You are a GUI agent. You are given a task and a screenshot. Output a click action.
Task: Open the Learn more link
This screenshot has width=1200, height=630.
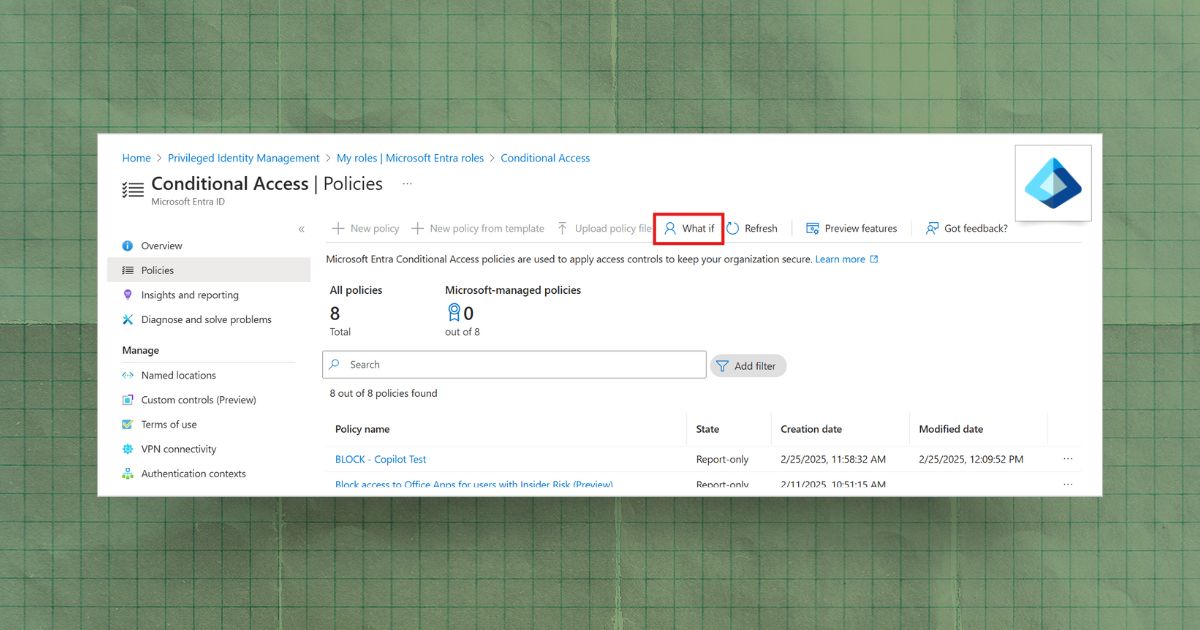point(846,259)
